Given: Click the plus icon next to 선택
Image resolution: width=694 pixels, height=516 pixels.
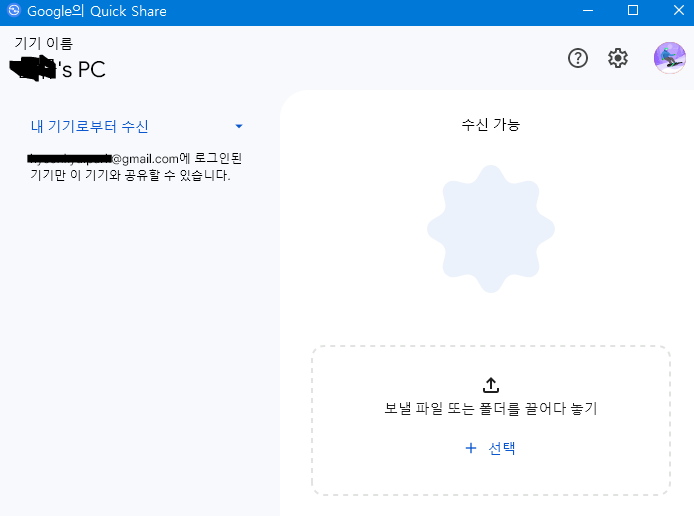Looking at the screenshot, I should [471, 448].
